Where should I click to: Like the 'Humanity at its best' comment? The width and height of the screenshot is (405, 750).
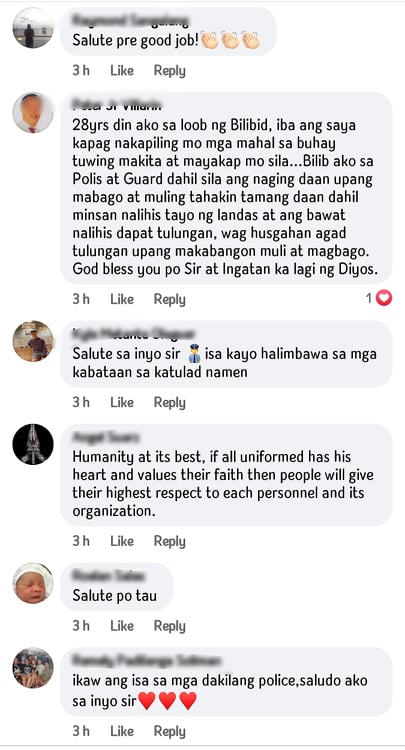coord(122,541)
